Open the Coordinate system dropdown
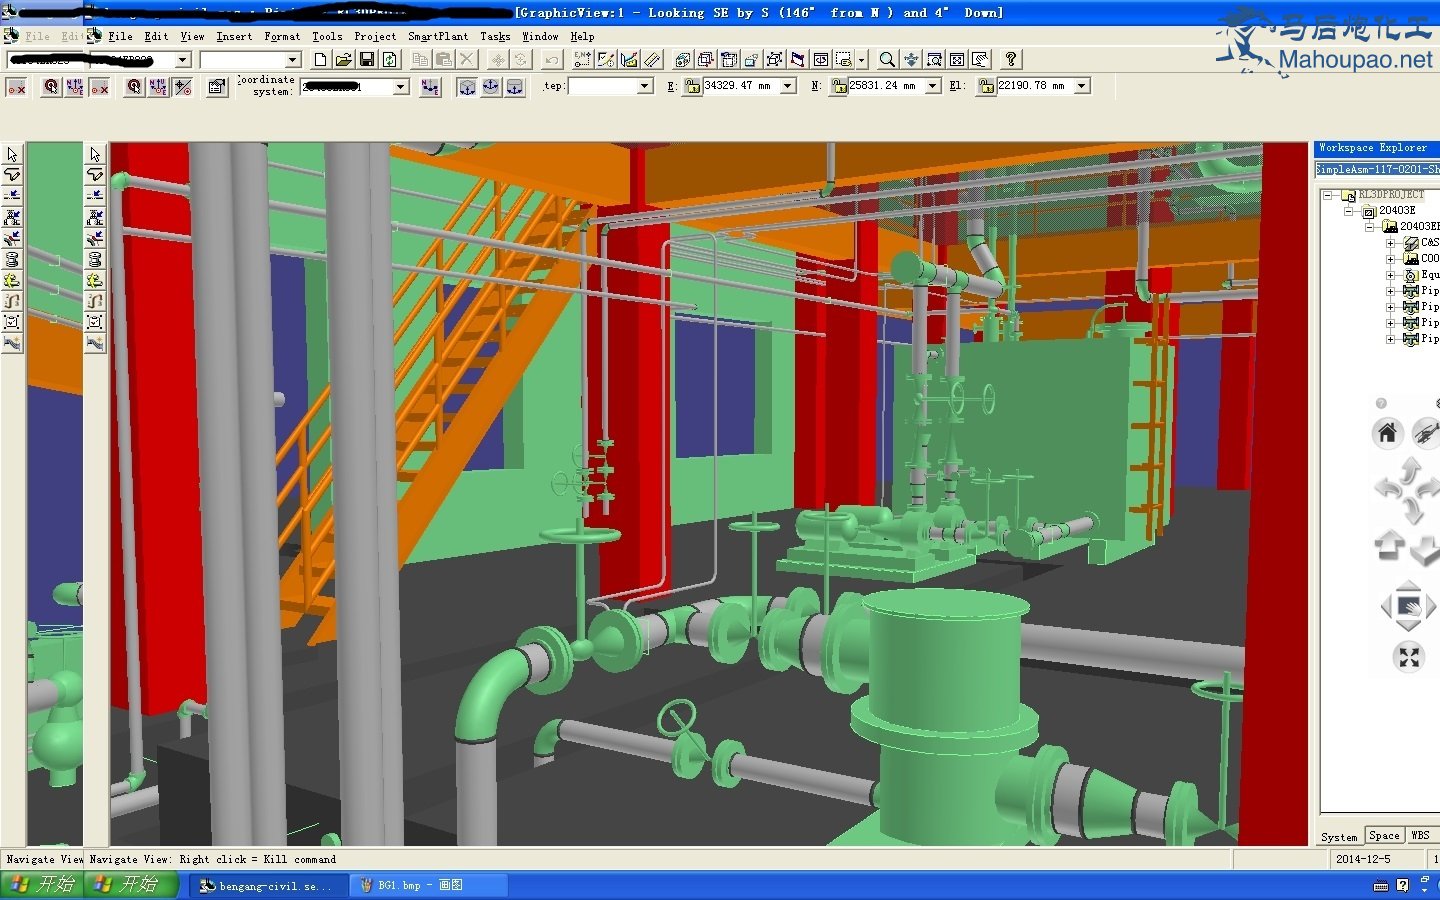1440x900 pixels. (x=401, y=87)
